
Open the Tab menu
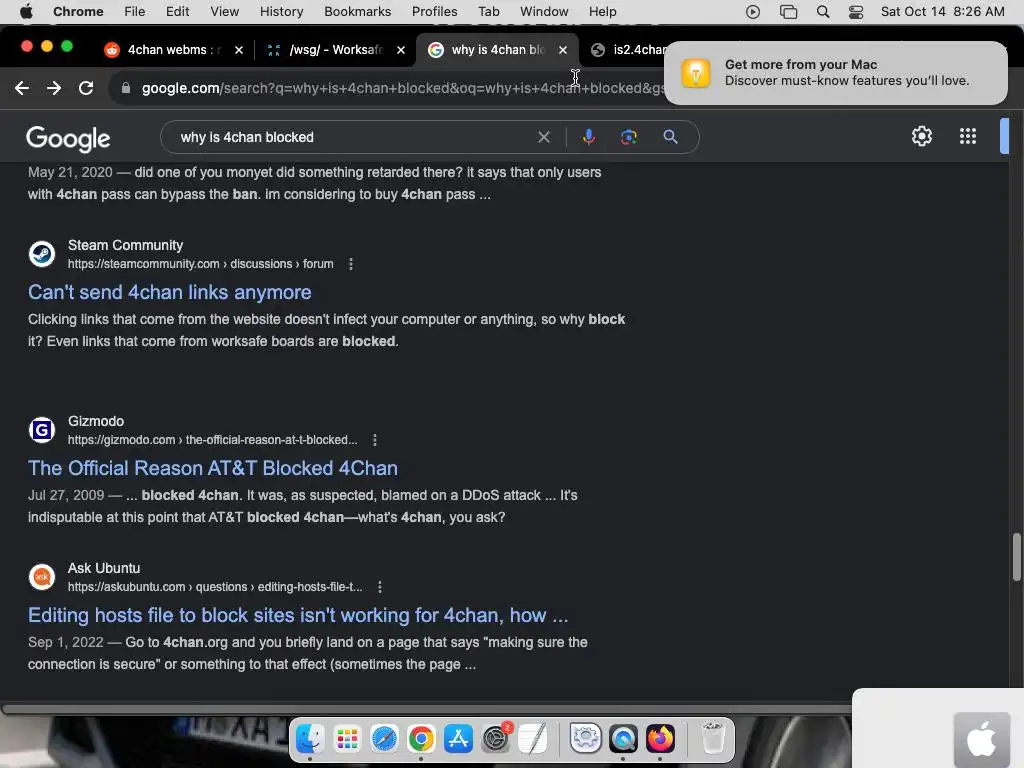click(x=488, y=12)
